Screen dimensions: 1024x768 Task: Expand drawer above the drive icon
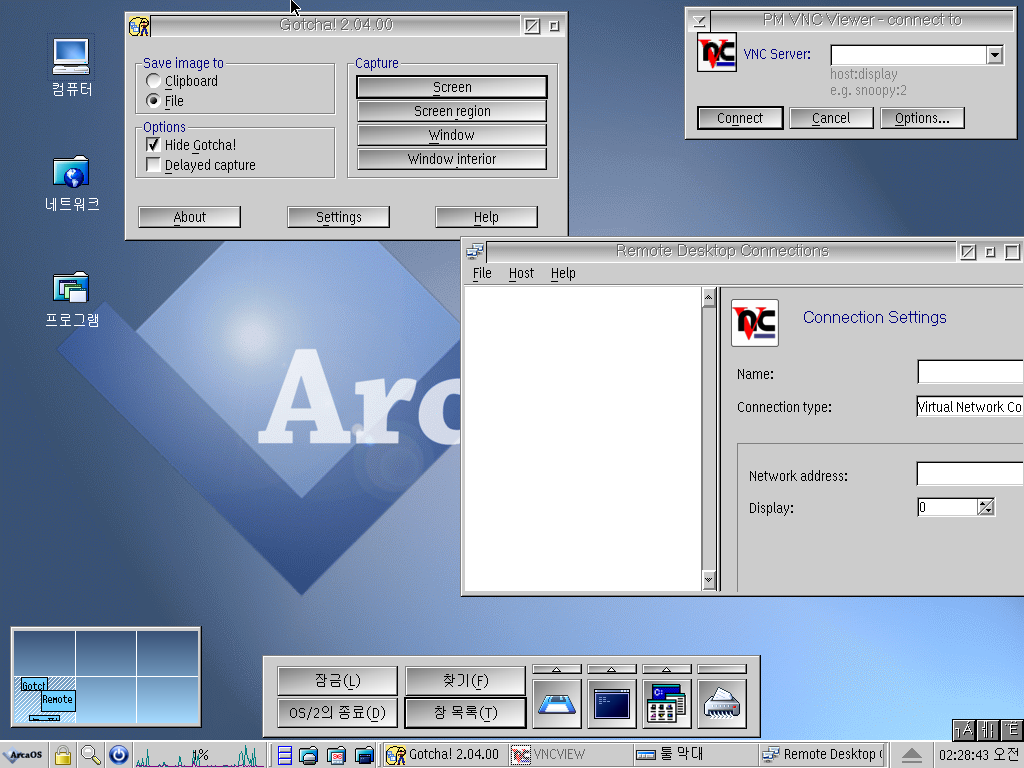tap(557, 669)
